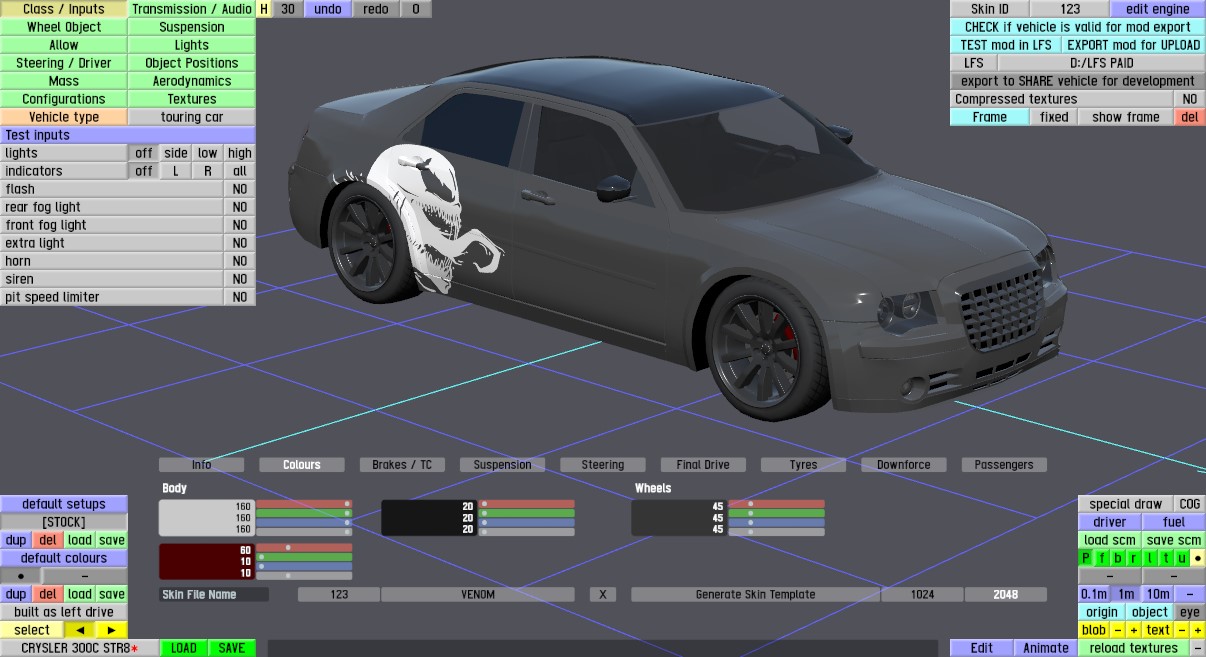Open the D:/LFS PAID folder selector
1206x657 pixels.
pyautogui.click(x=1102, y=63)
